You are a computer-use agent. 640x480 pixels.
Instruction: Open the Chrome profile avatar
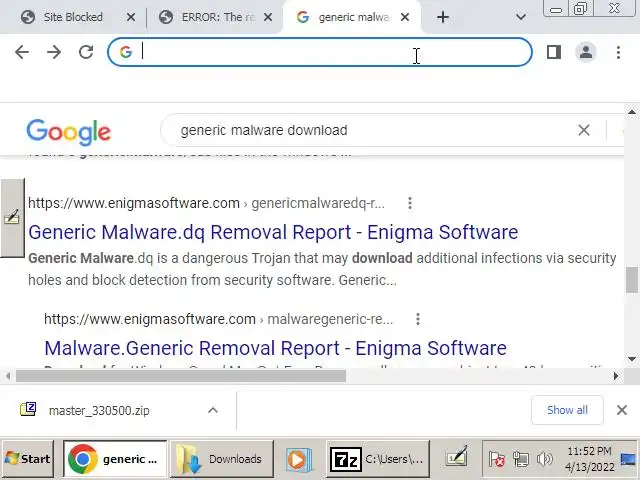pyautogui.click(x=586, y=52)
